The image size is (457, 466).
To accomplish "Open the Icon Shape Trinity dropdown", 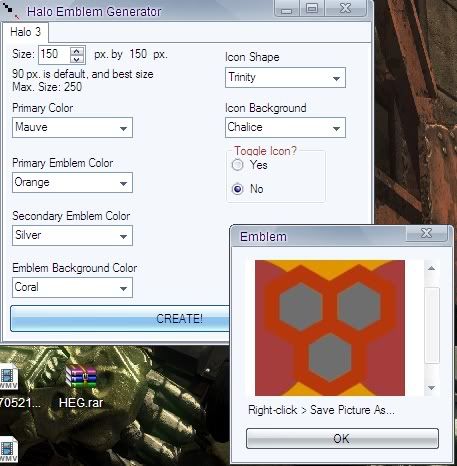I will click(285, 78).
